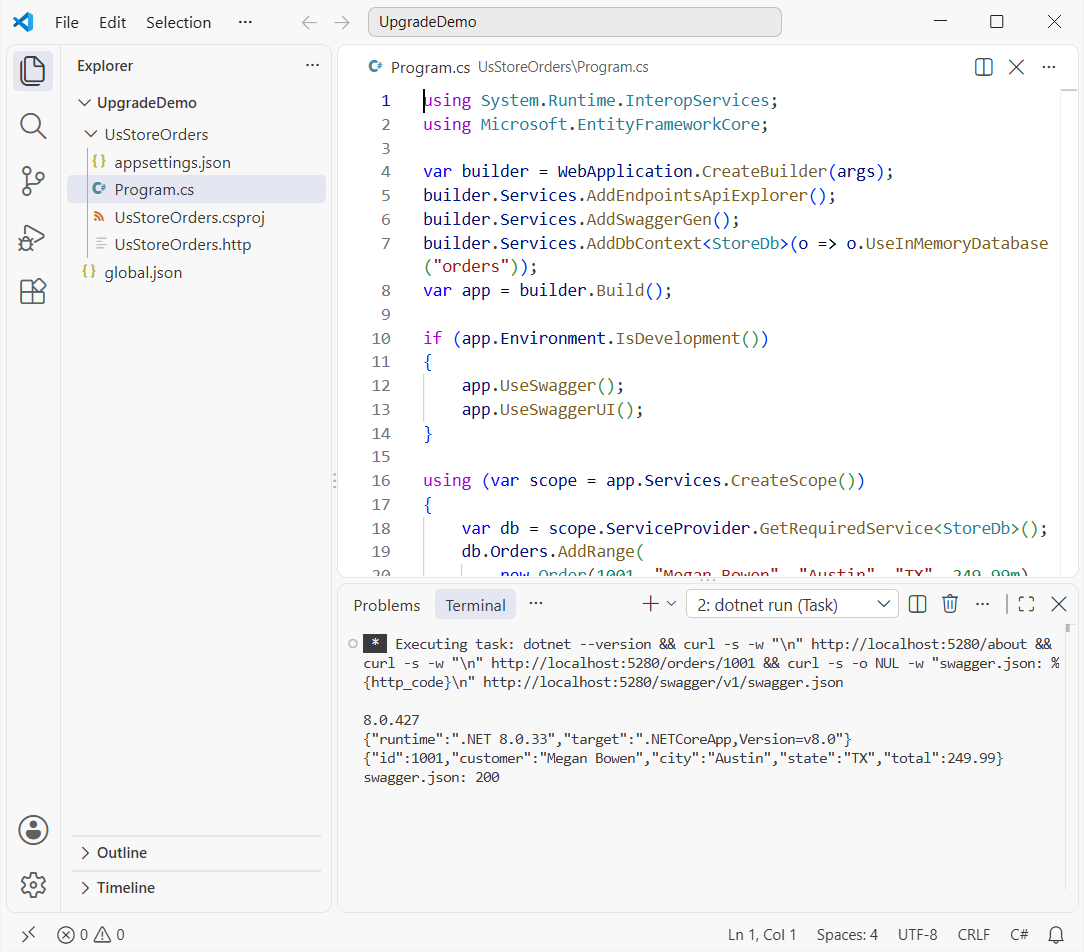Viewport: 1084px width, 952px height.
Task: Open Run and Debug view icon
Action: tap(32, 237)
